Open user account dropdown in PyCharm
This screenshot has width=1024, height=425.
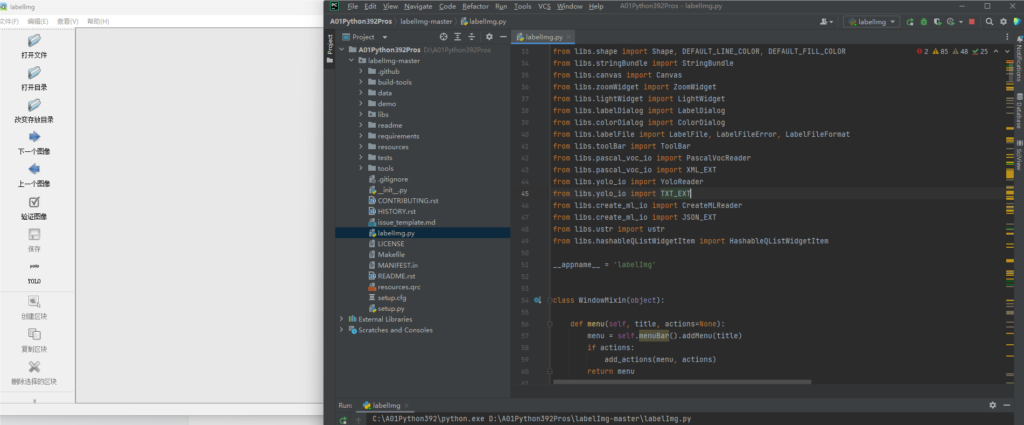click(x=827, y=22)
